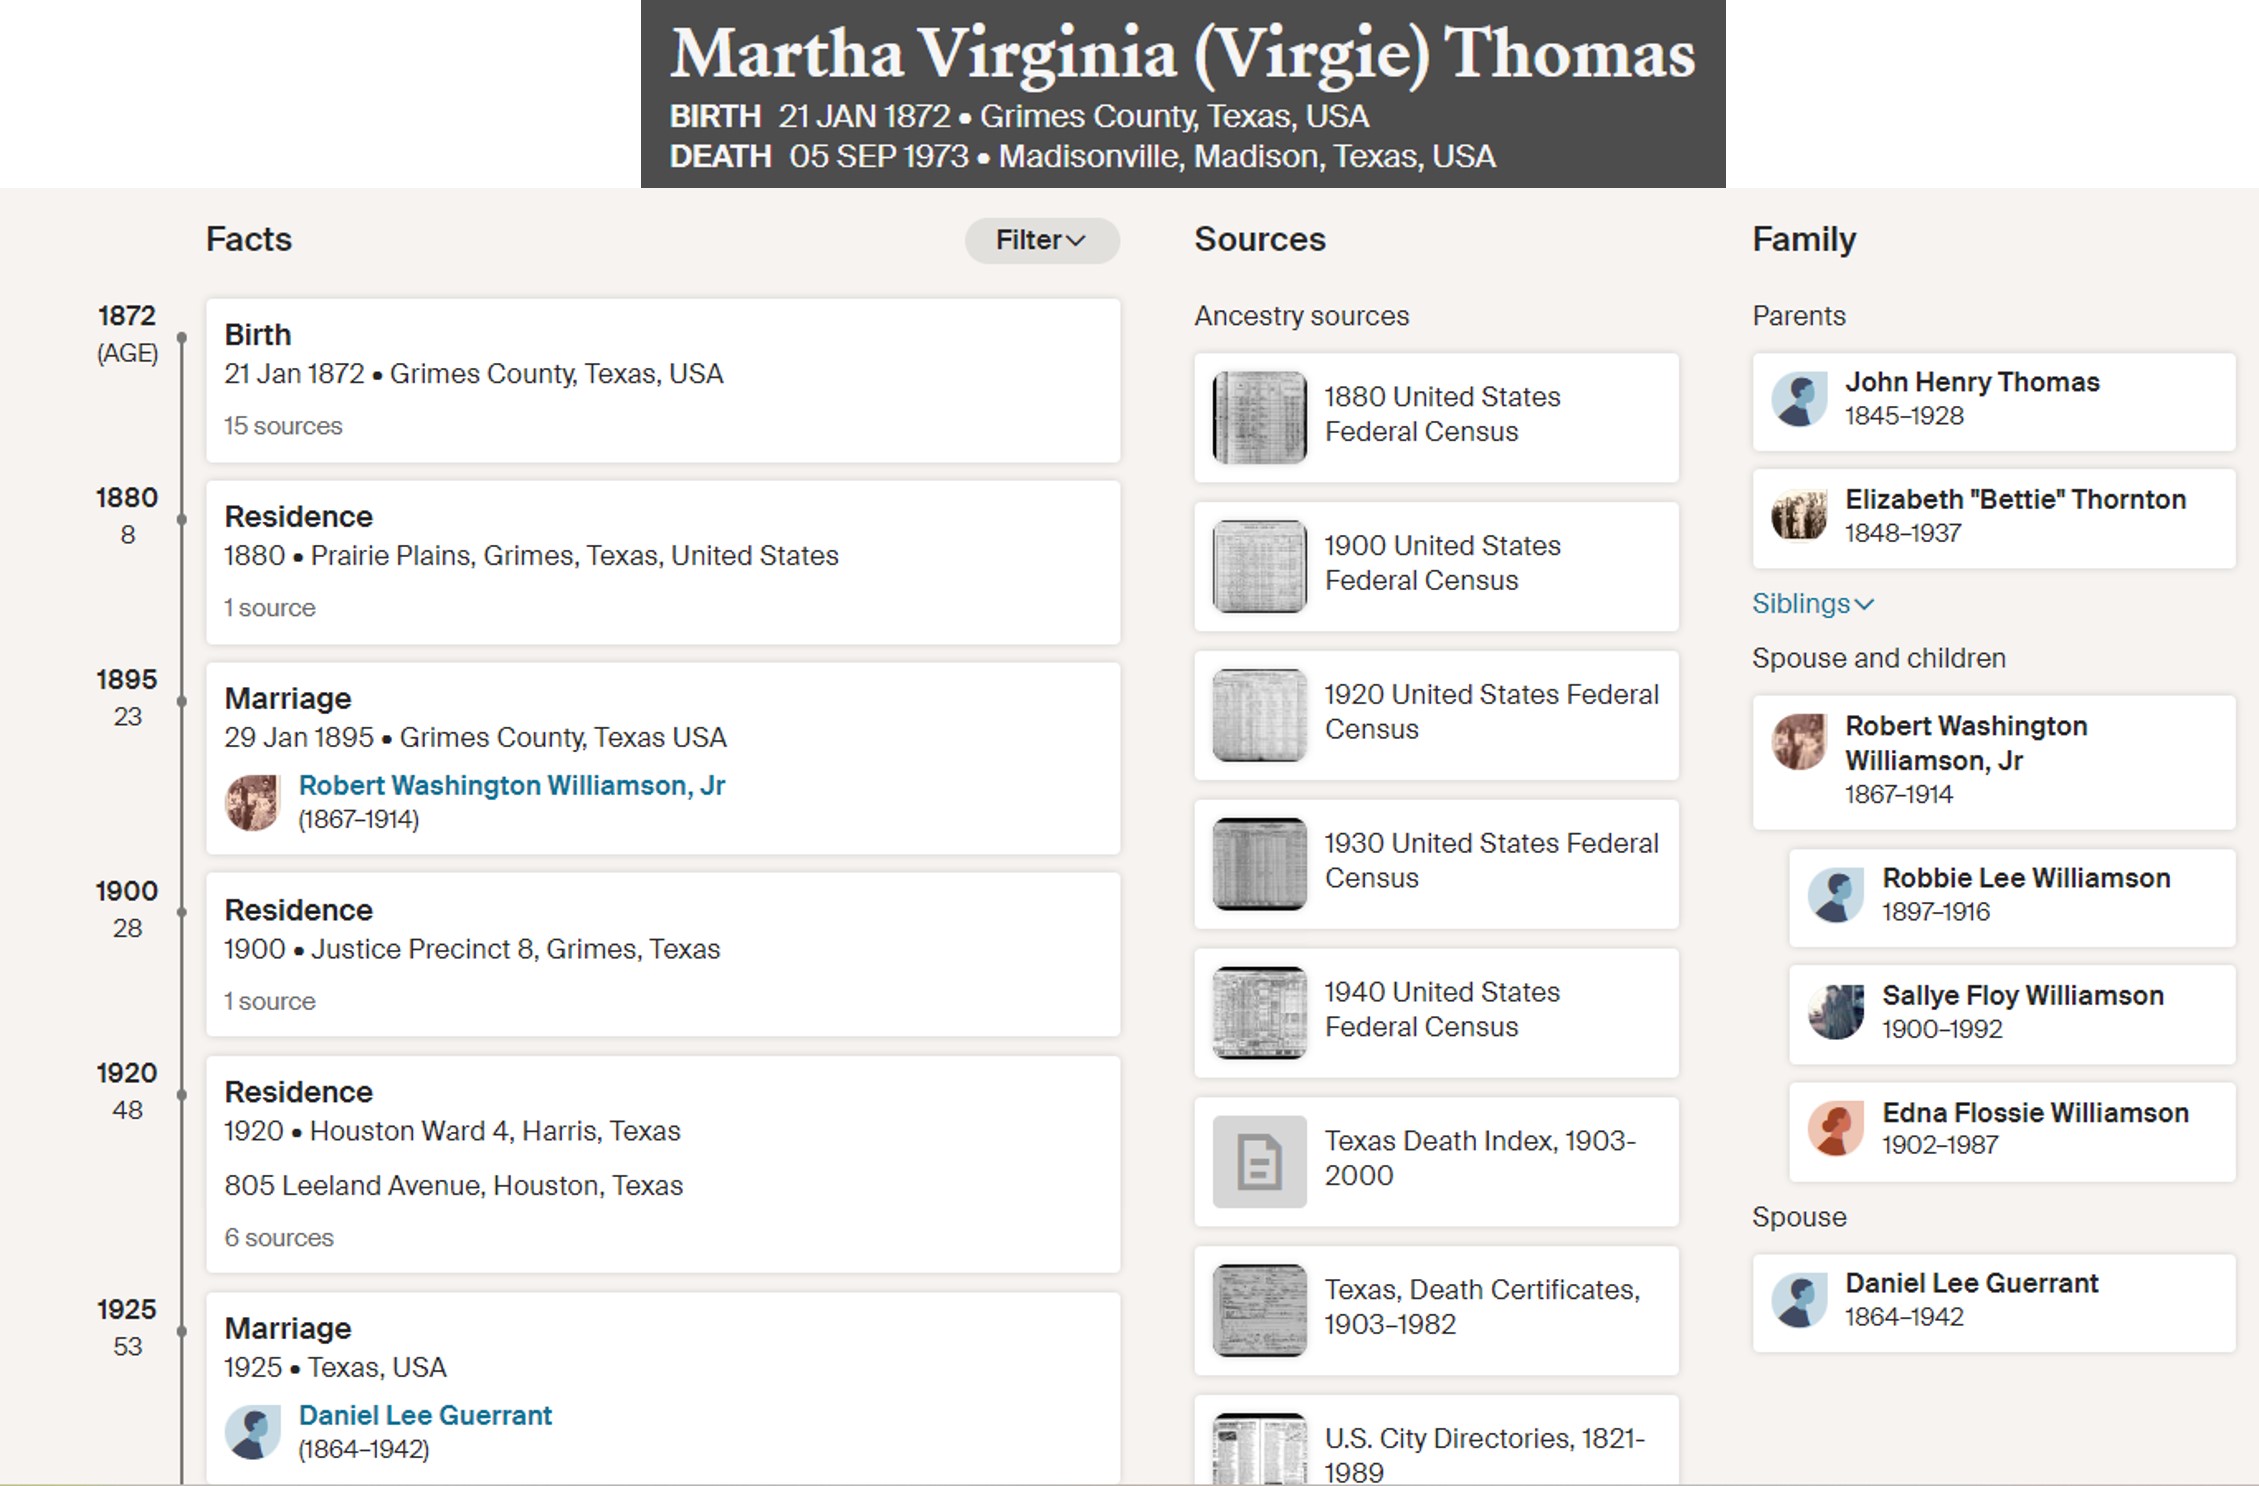Screen dimensions: 2259x1486
Task: Open Texas Death Index document icon
Action: [1259, 1161]
